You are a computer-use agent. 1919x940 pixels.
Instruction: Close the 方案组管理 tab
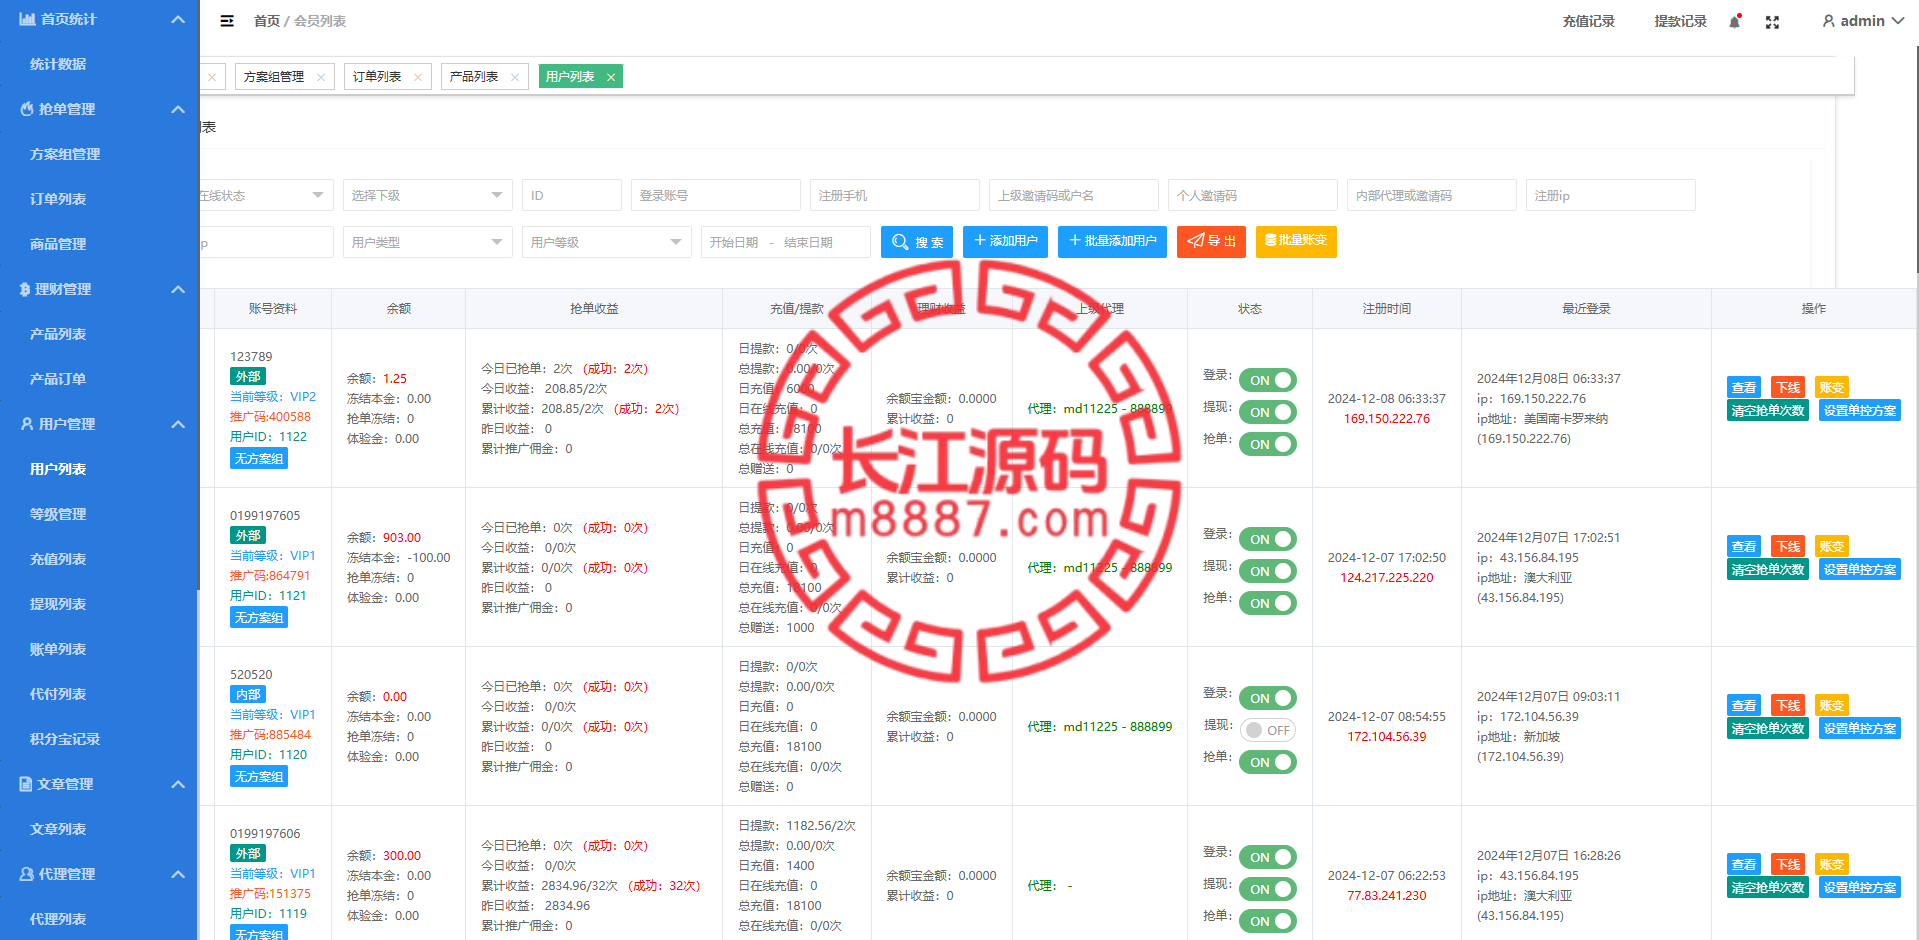click(320, 77)
